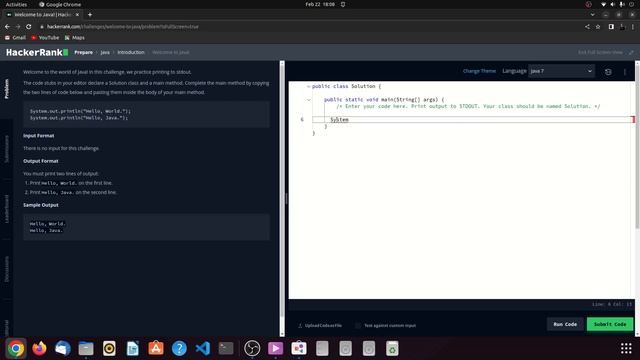Image resolution: width=640 pixels, height=360 pixels.
Task: Open the system status menu
Action: pos(617,4)
